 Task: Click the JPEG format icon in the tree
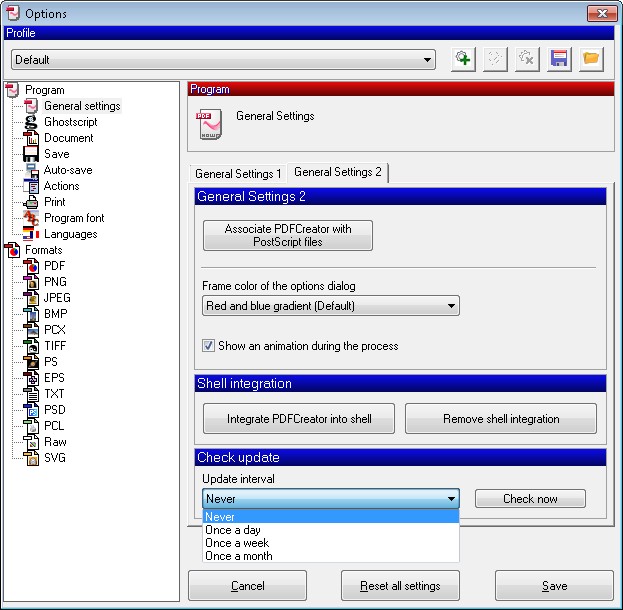31,298
